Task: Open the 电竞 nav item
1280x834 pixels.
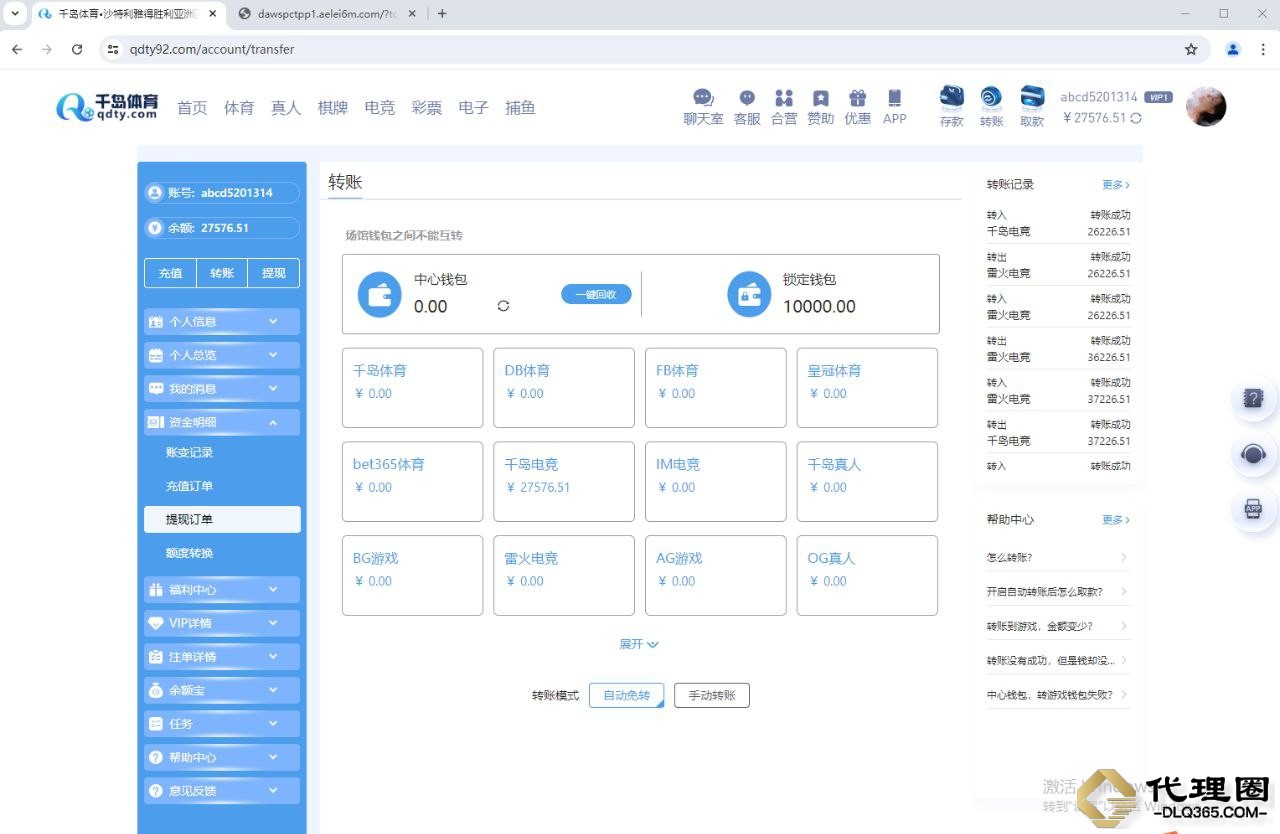Action: point(380,108)
